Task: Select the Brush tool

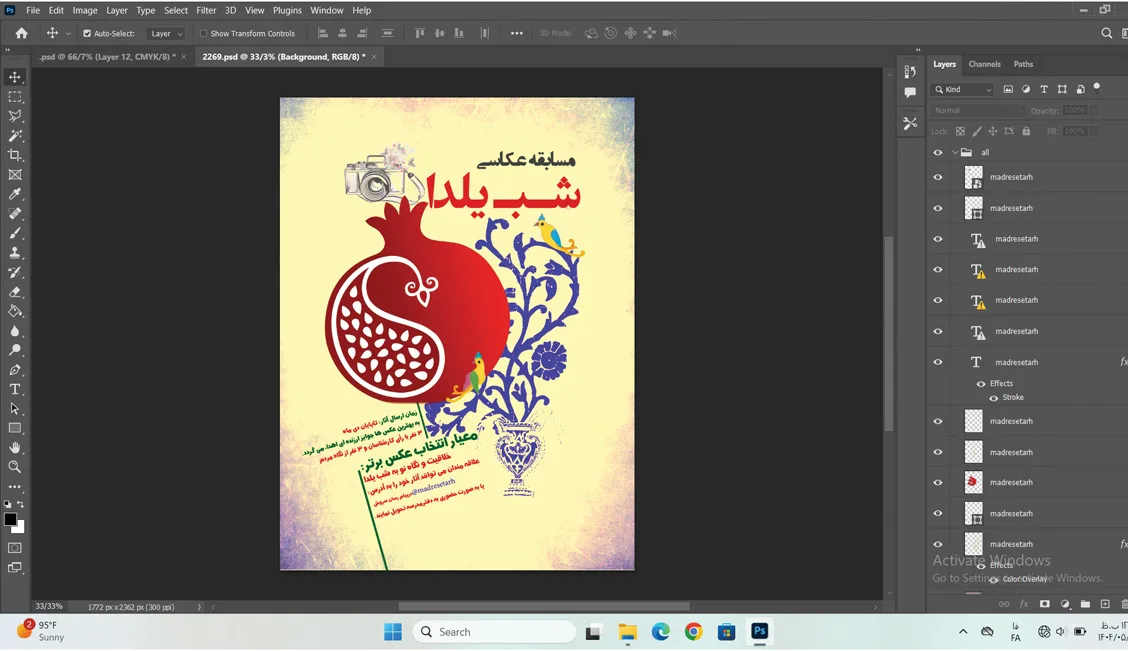Action: point(14,233)
